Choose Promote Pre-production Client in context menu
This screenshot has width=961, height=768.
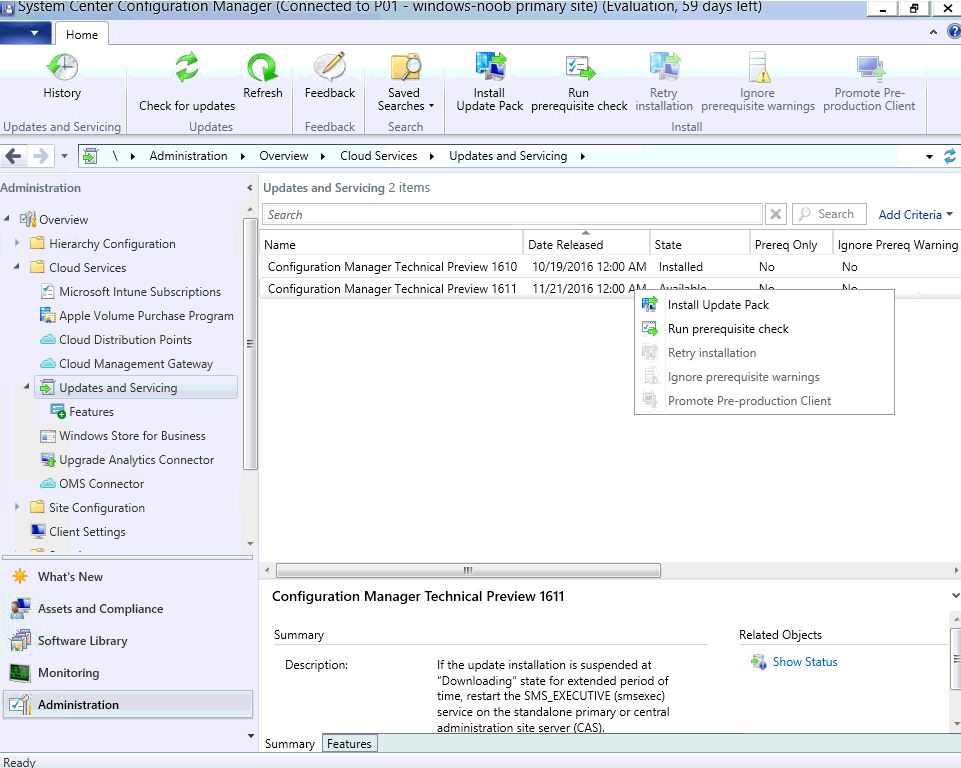764,400
